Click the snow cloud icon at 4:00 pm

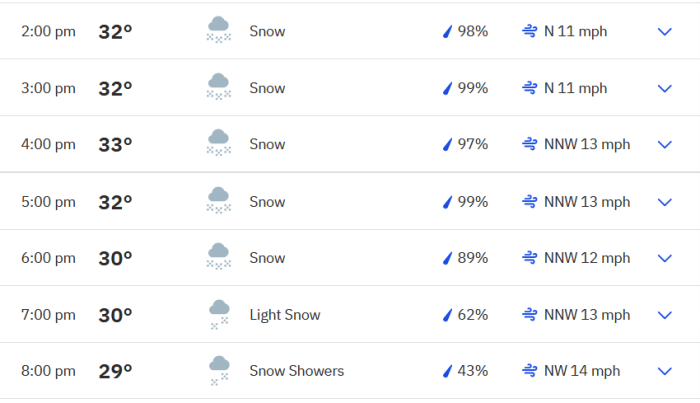[x=219, y=143]
